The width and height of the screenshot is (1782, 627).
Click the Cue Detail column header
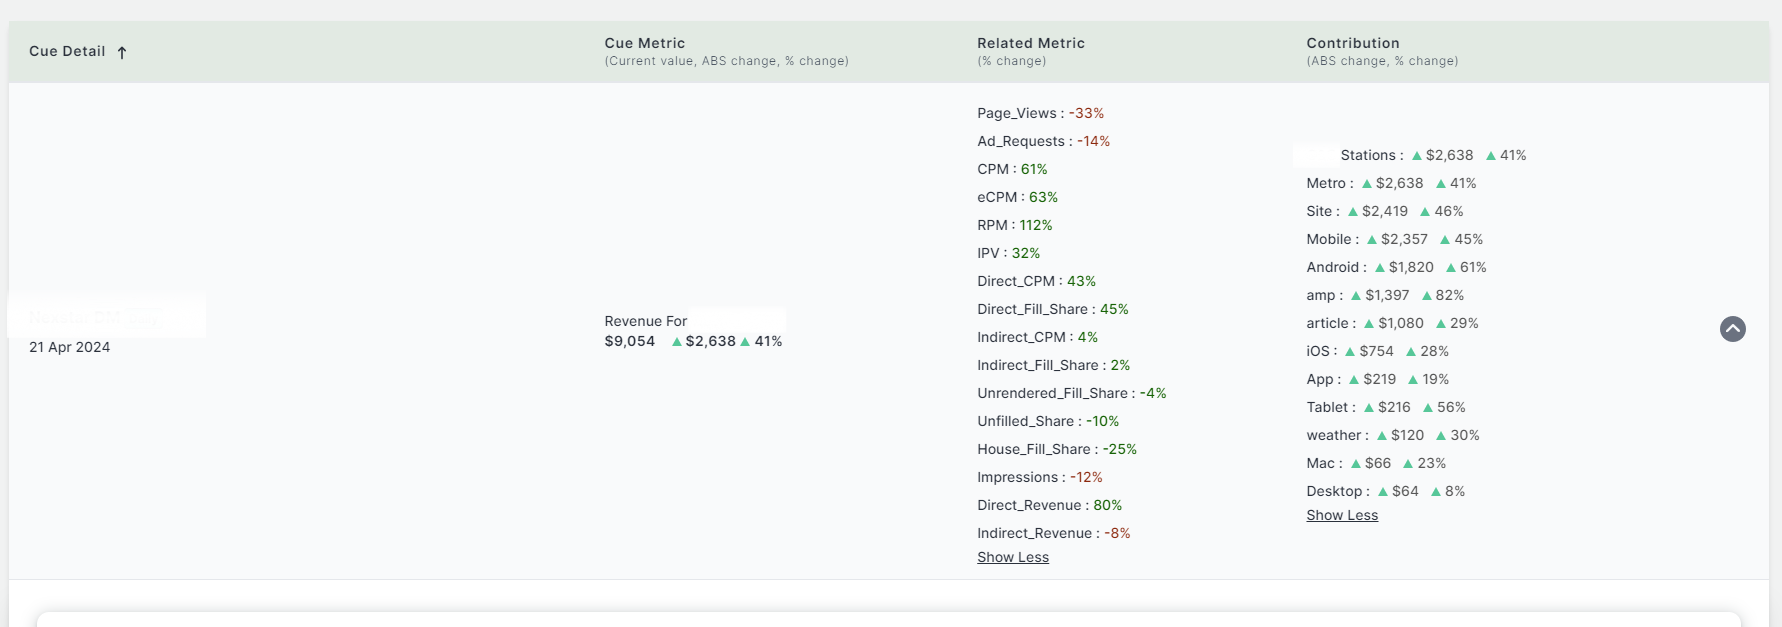[x=67, y=52]
